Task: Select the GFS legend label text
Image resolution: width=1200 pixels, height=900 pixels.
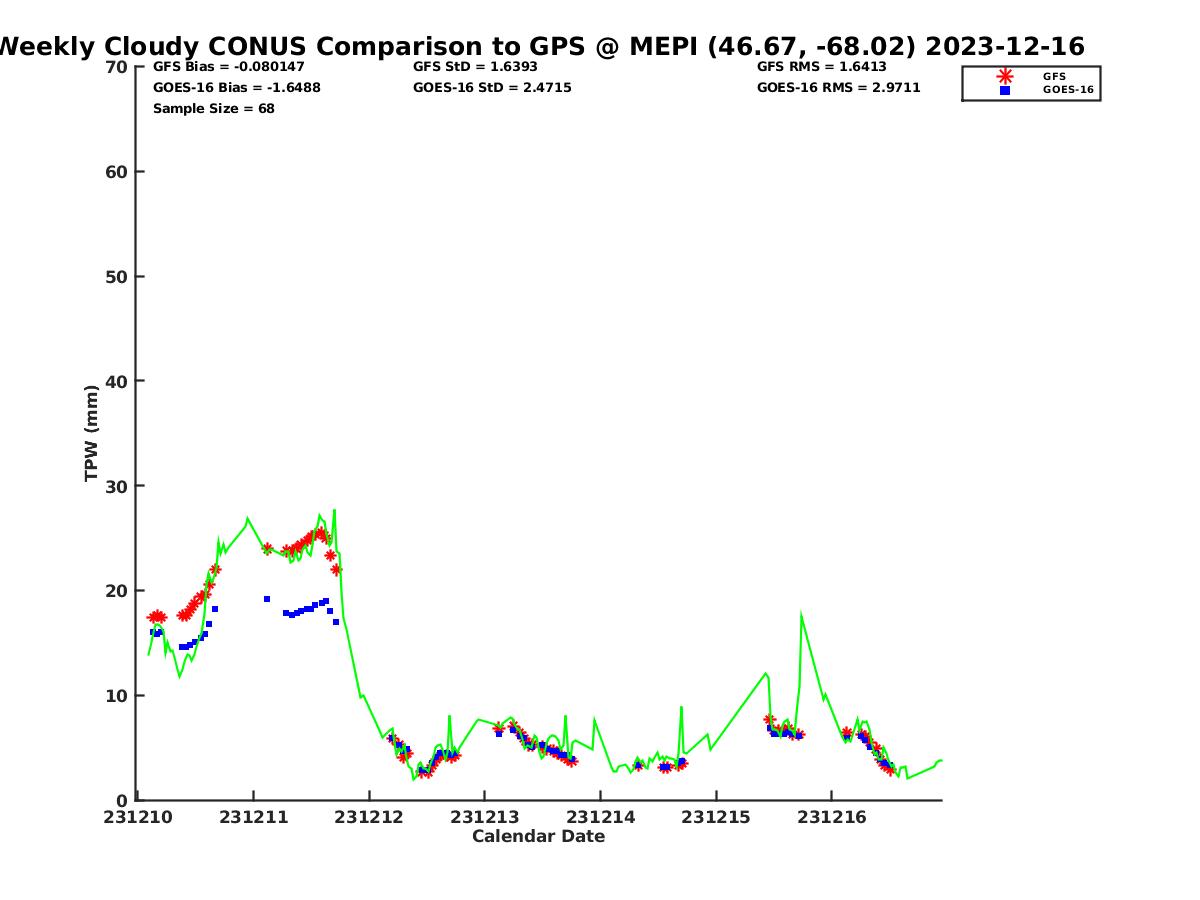Action: 1054,76
